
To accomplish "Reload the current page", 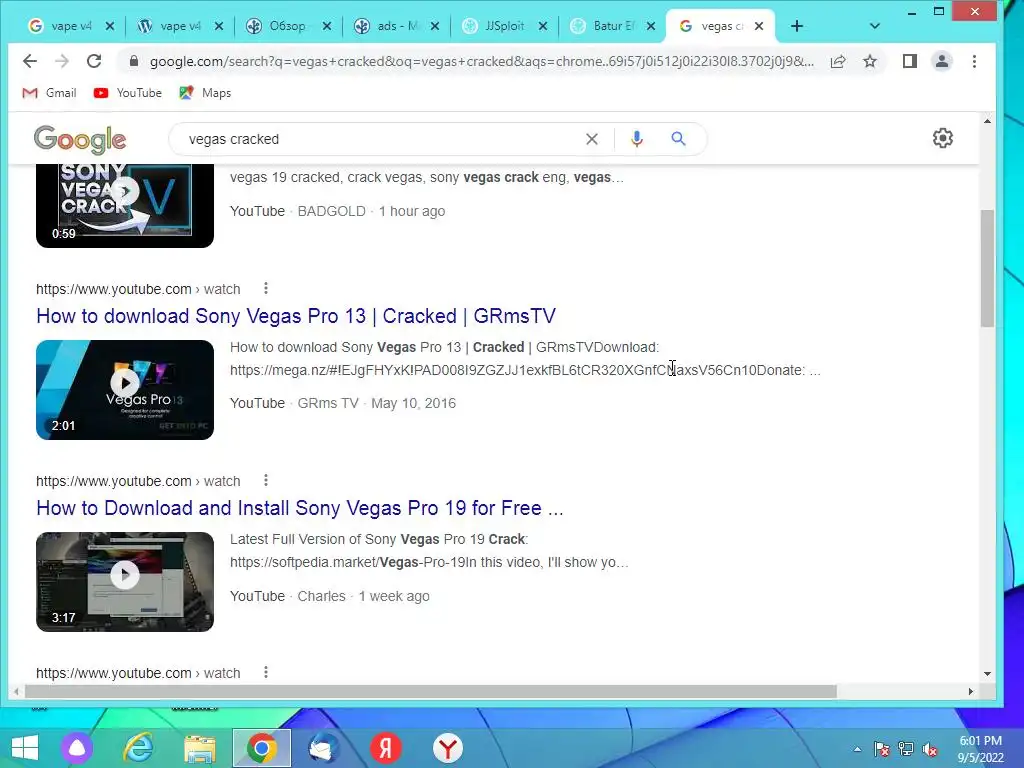I will [x=94, y=61].
